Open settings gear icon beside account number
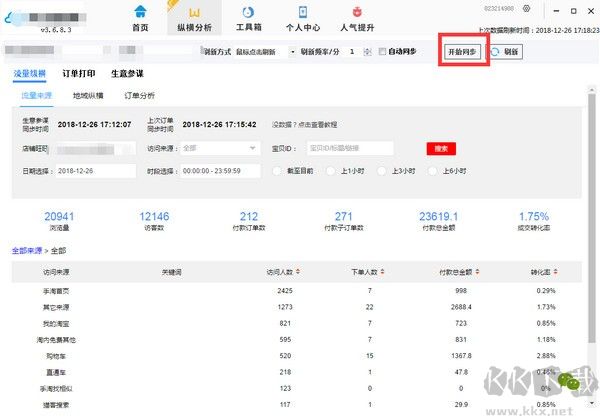Screen dimensions: 600x418 tap(527, 8)
